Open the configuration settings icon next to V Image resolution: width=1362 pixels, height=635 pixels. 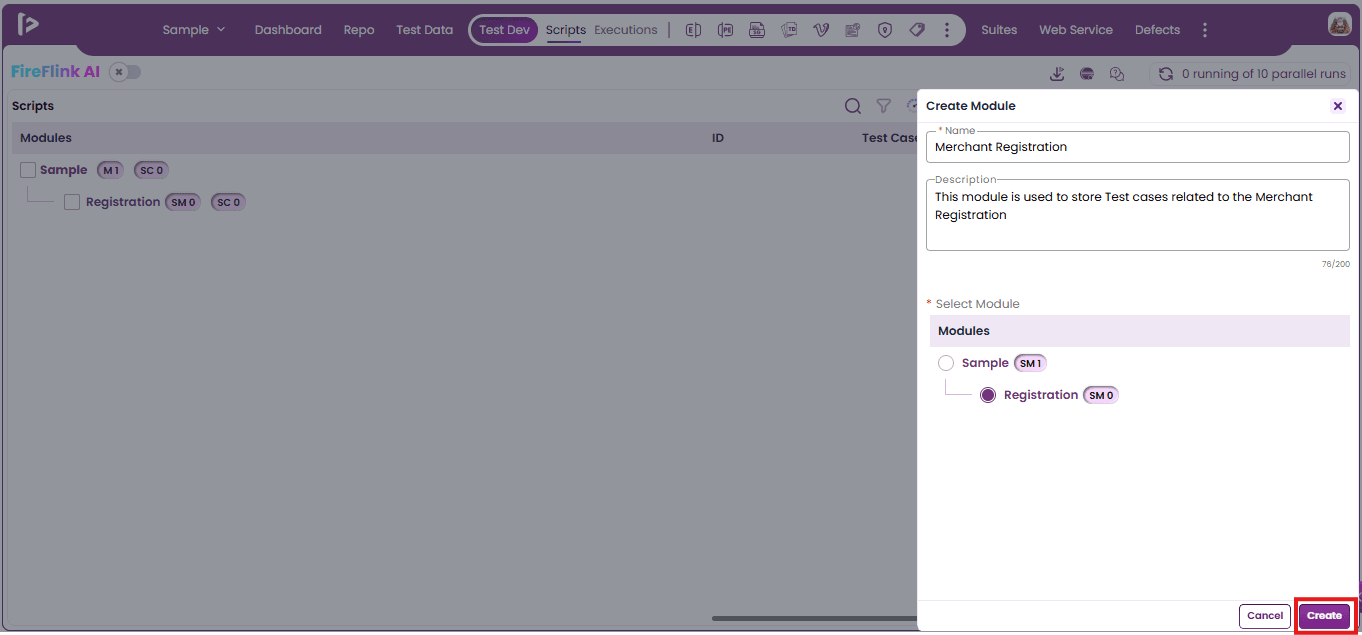853,30
